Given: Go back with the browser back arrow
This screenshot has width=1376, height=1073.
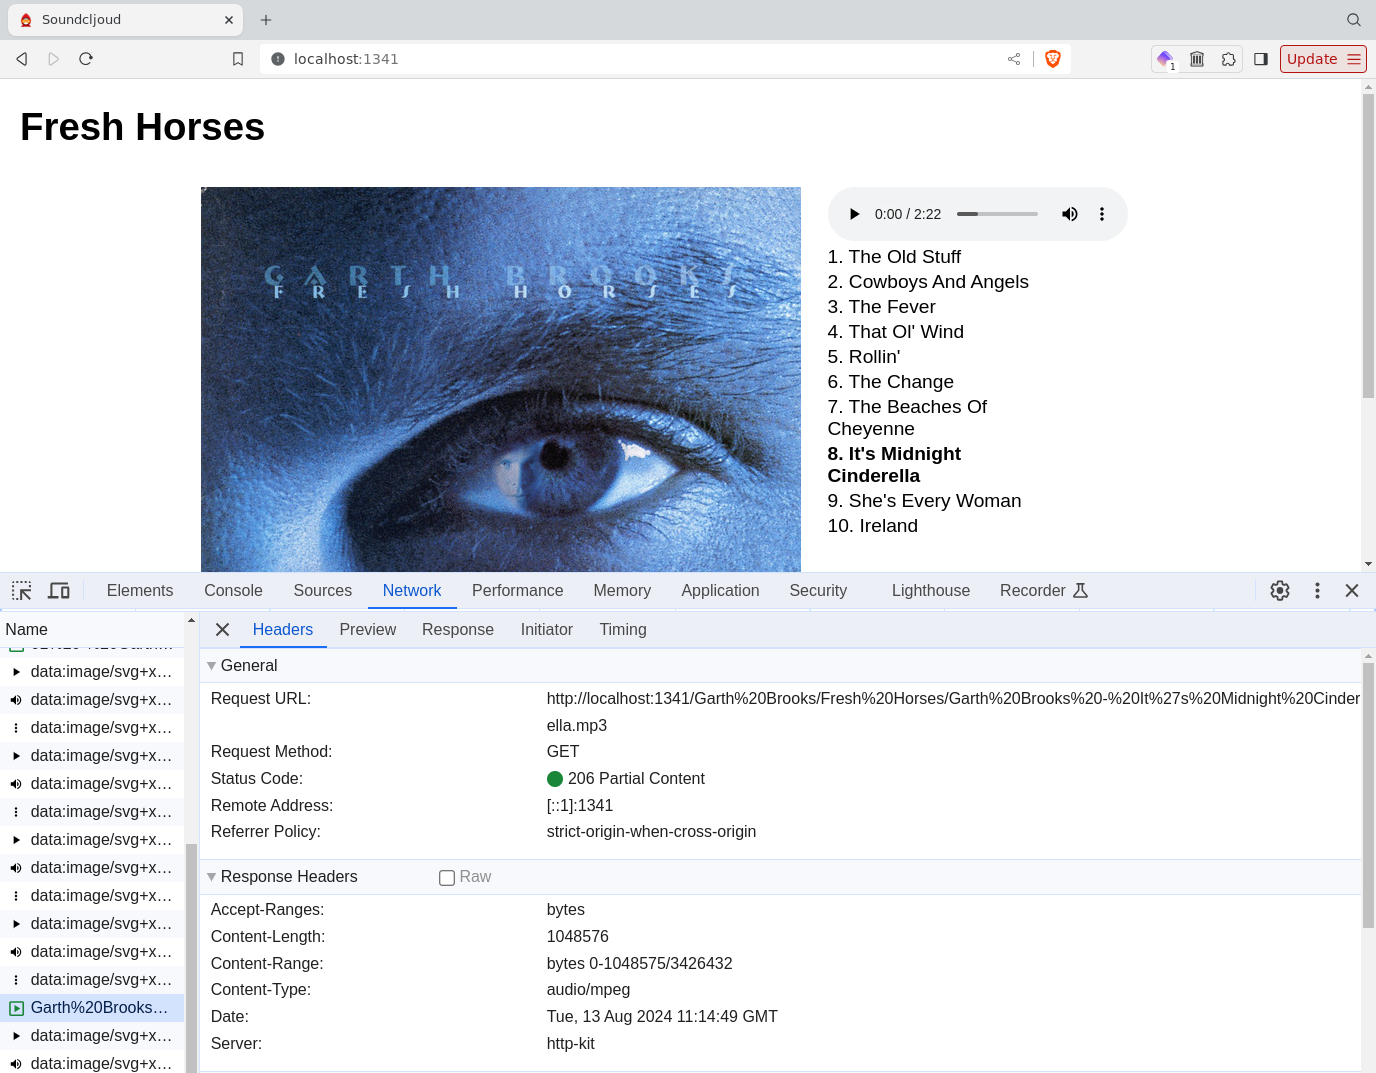Looking at the screenshot, I should [22, 59].
